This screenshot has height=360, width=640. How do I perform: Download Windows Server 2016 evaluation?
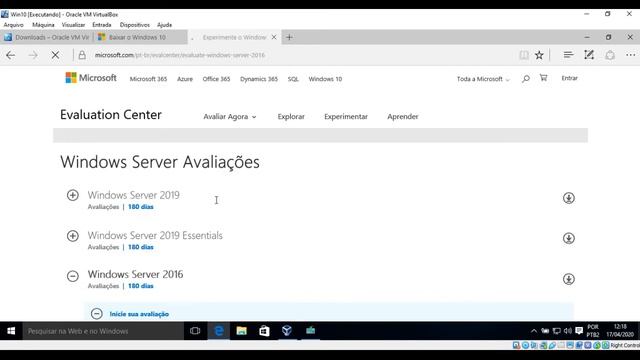click(569, 279)
